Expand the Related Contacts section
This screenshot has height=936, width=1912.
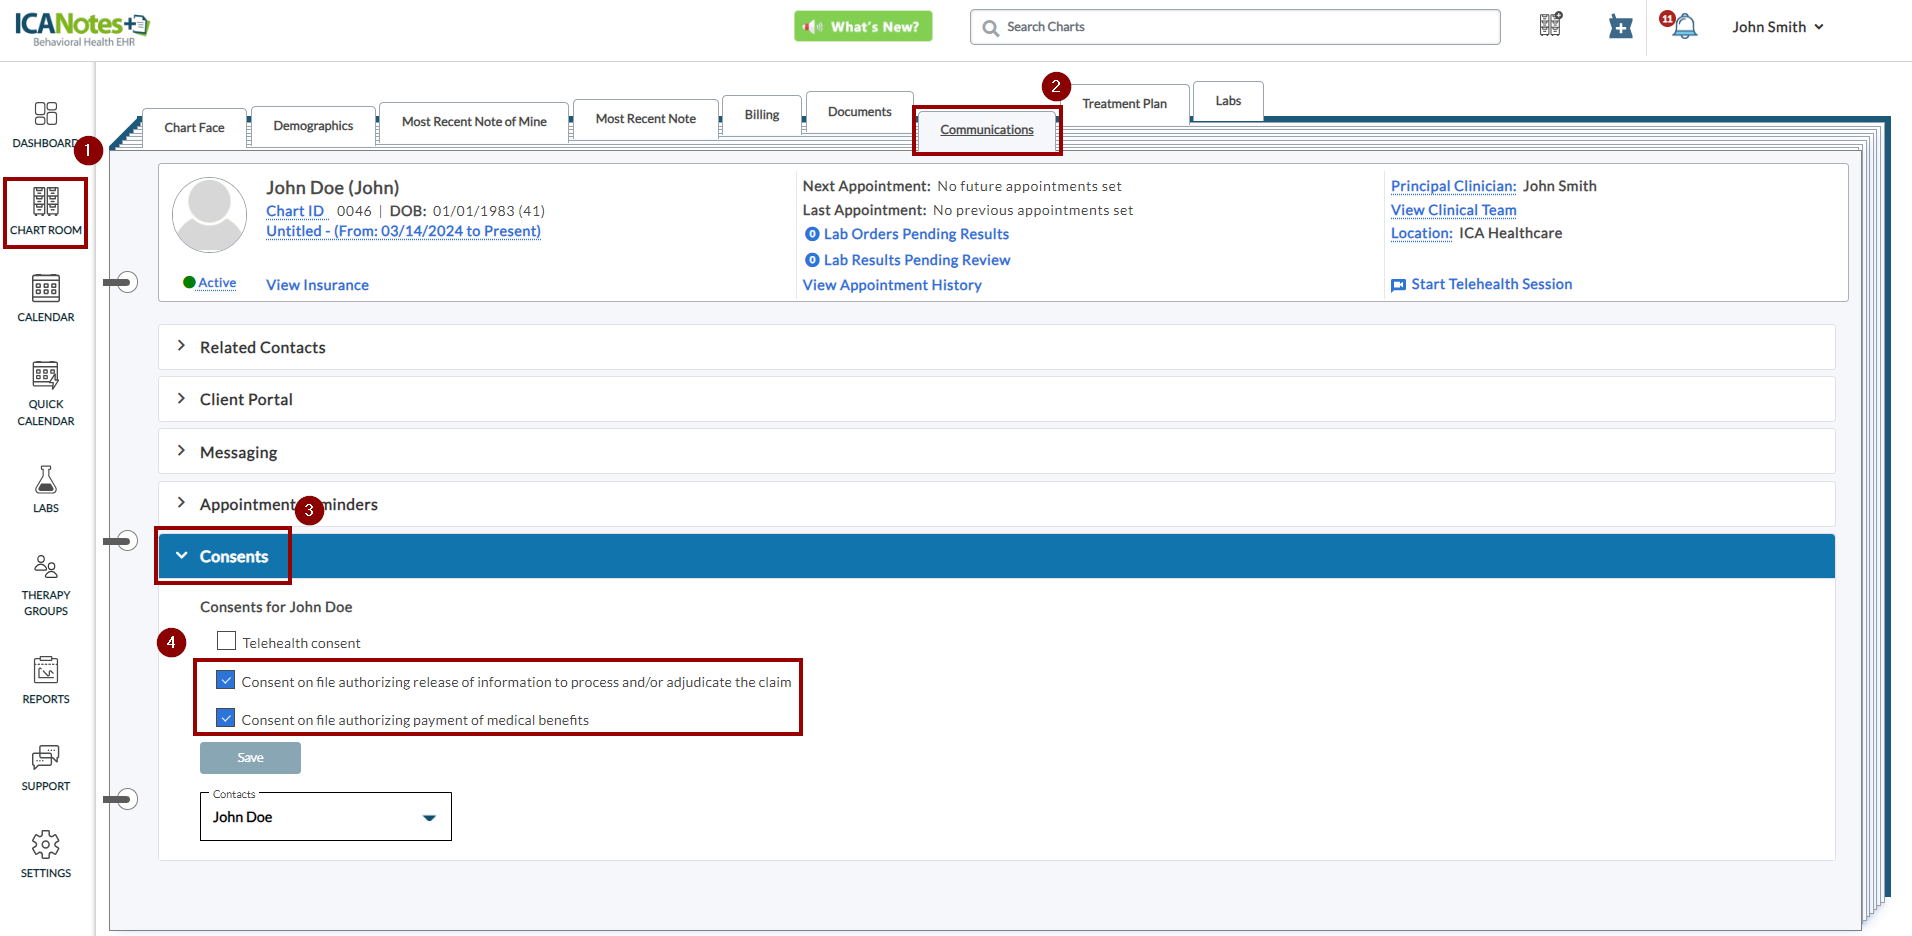(262, 347)
